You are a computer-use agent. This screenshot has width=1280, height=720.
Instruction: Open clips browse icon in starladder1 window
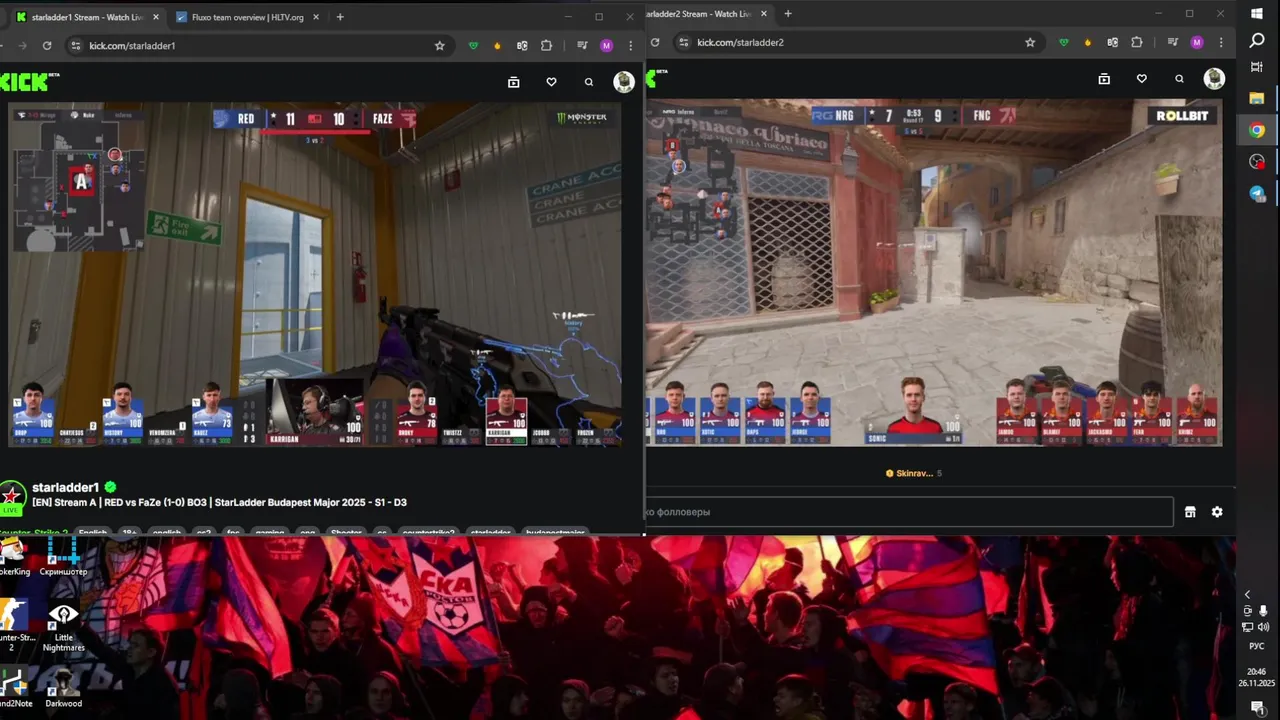514,82
